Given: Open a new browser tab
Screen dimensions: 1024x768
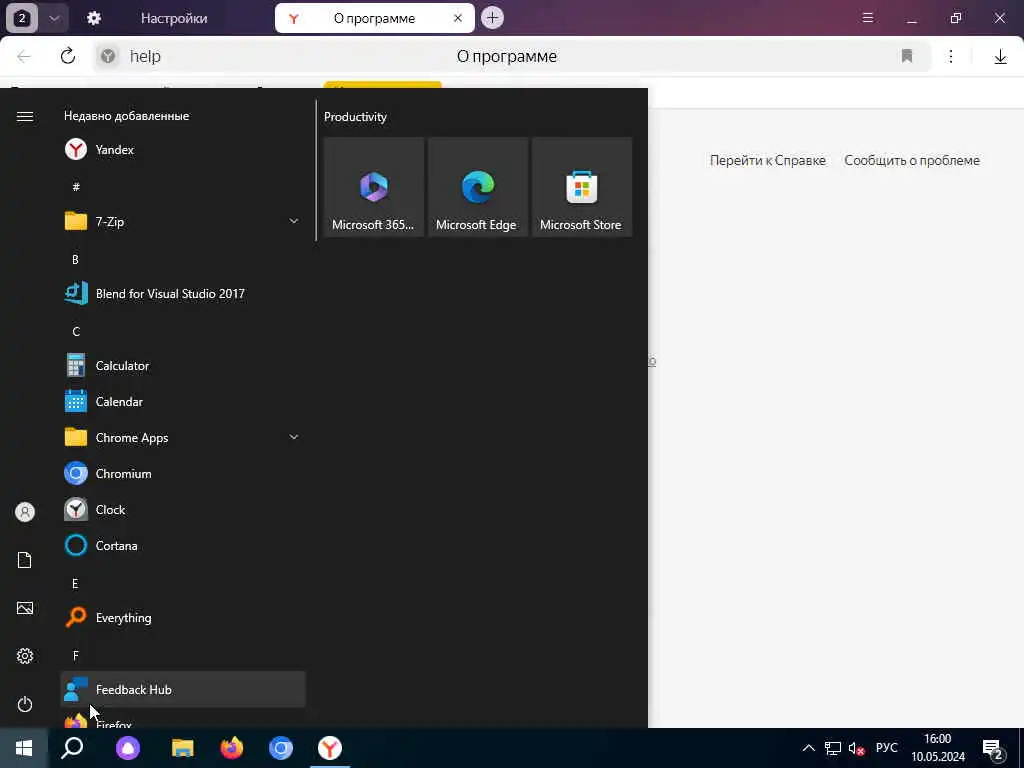Looking at the screenshot, I should (492, 18).
